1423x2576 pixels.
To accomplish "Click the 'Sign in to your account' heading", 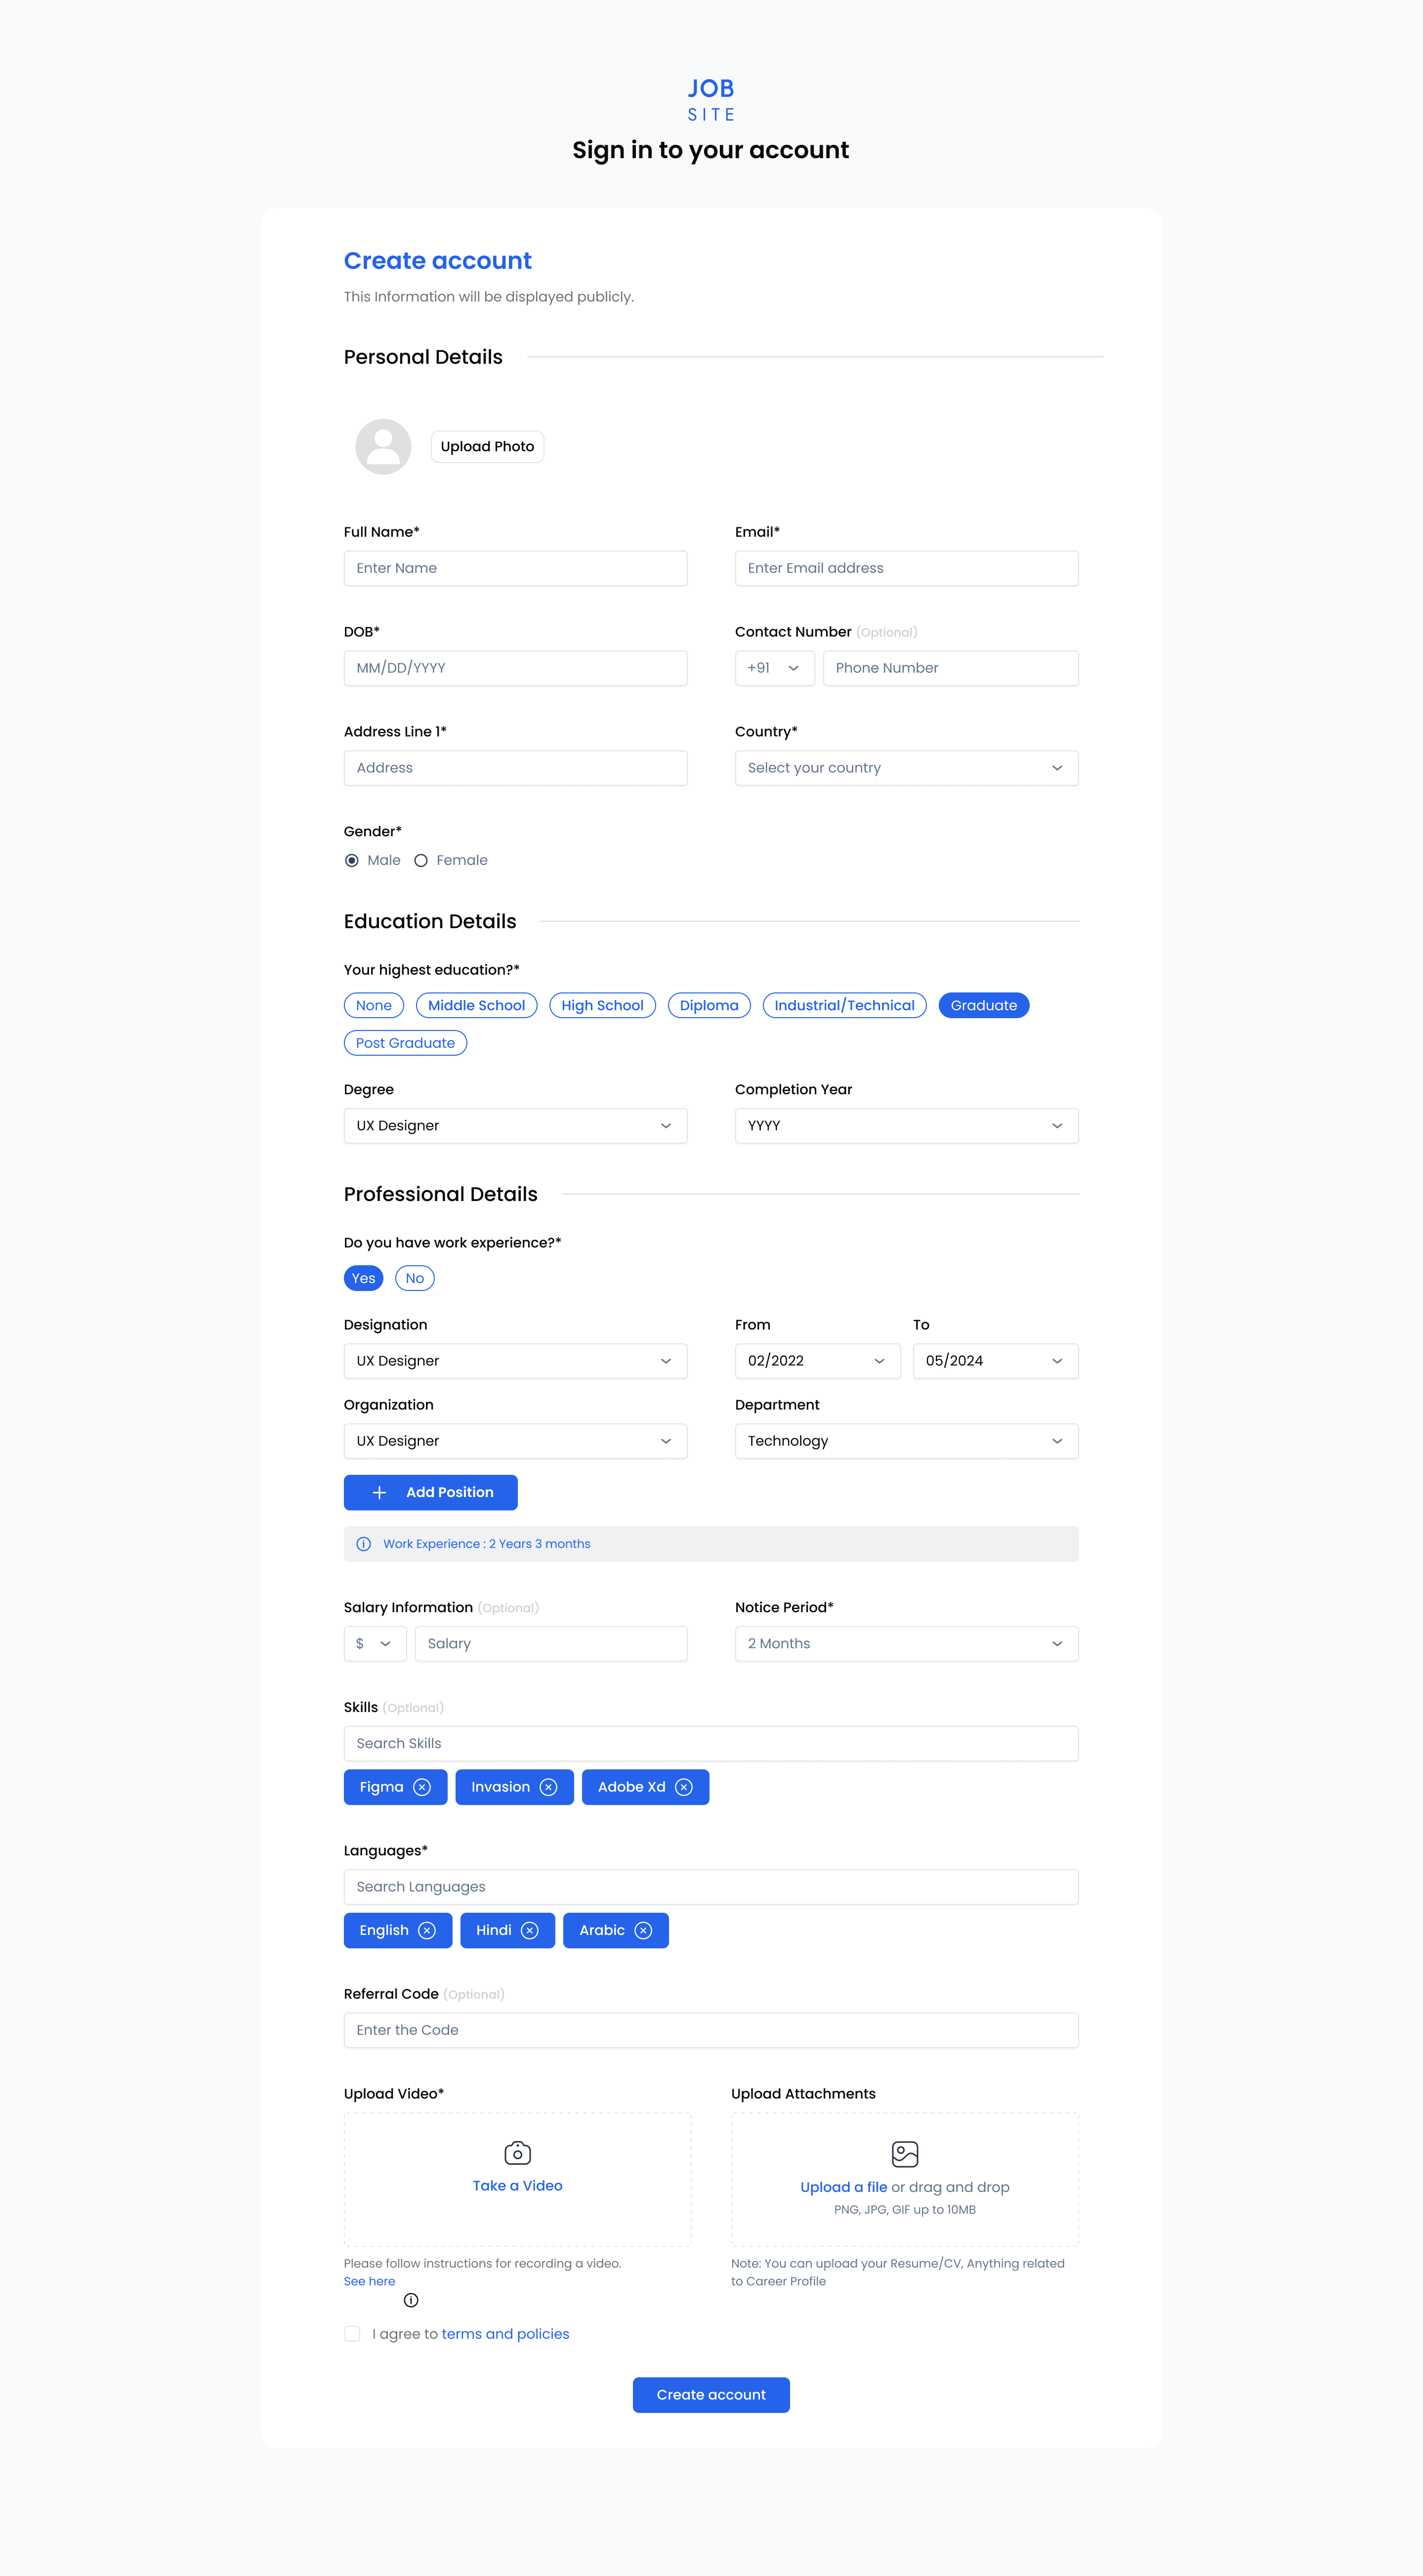I will tap(711, 150).
